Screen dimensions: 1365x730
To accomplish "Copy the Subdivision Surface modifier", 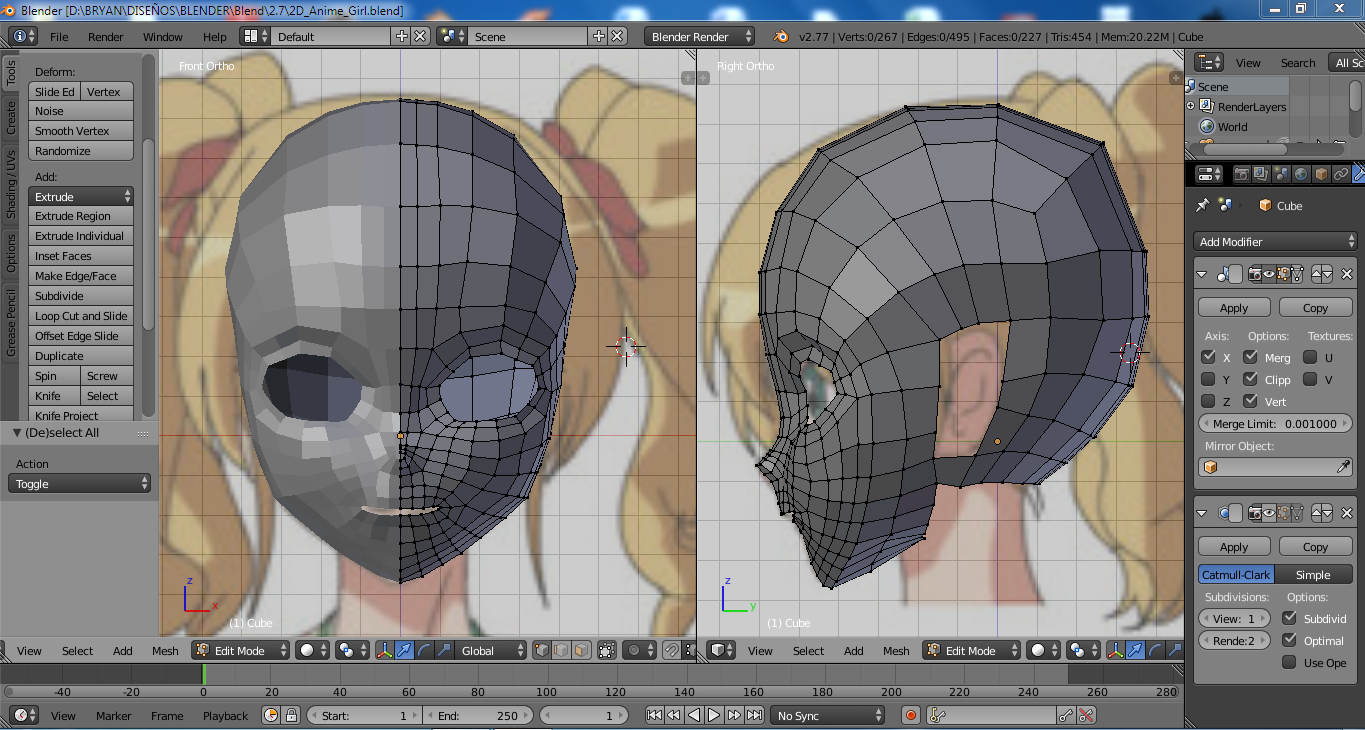I will (x=1315, y=547).
